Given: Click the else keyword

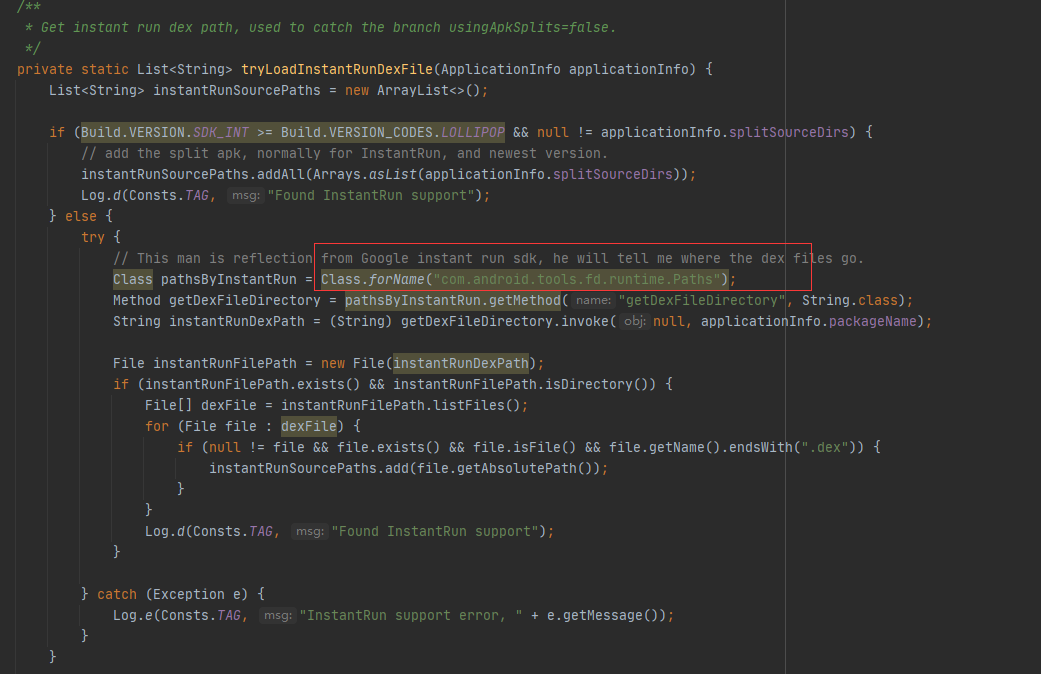Looking at the screenshot, I should pyautogui.click(x=81, y=216).
